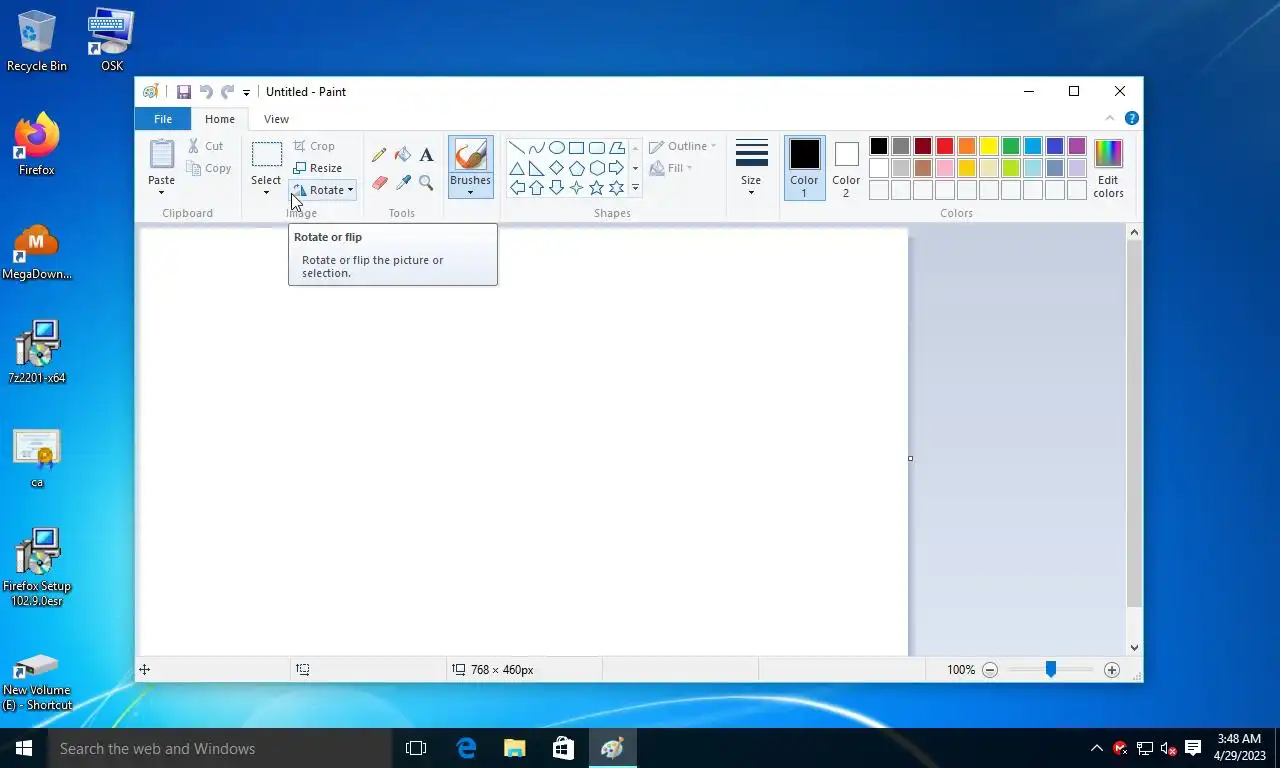The width and height of the screenshot is (1280, 768).
Task: Click the Undo arrow in title bar
Action: tap(206, 92)
